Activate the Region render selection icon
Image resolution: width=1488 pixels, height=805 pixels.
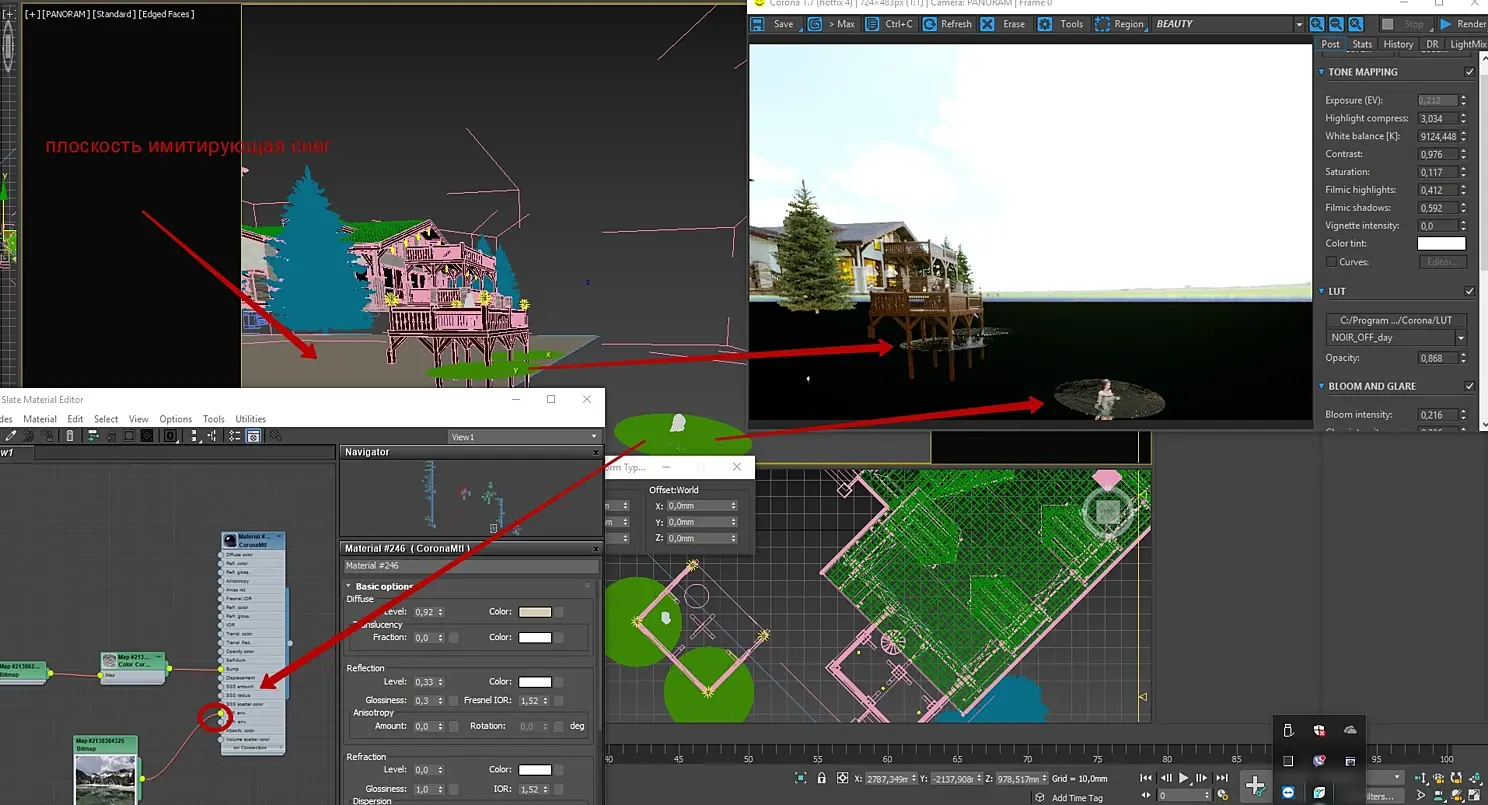[x=1102, y=24]
